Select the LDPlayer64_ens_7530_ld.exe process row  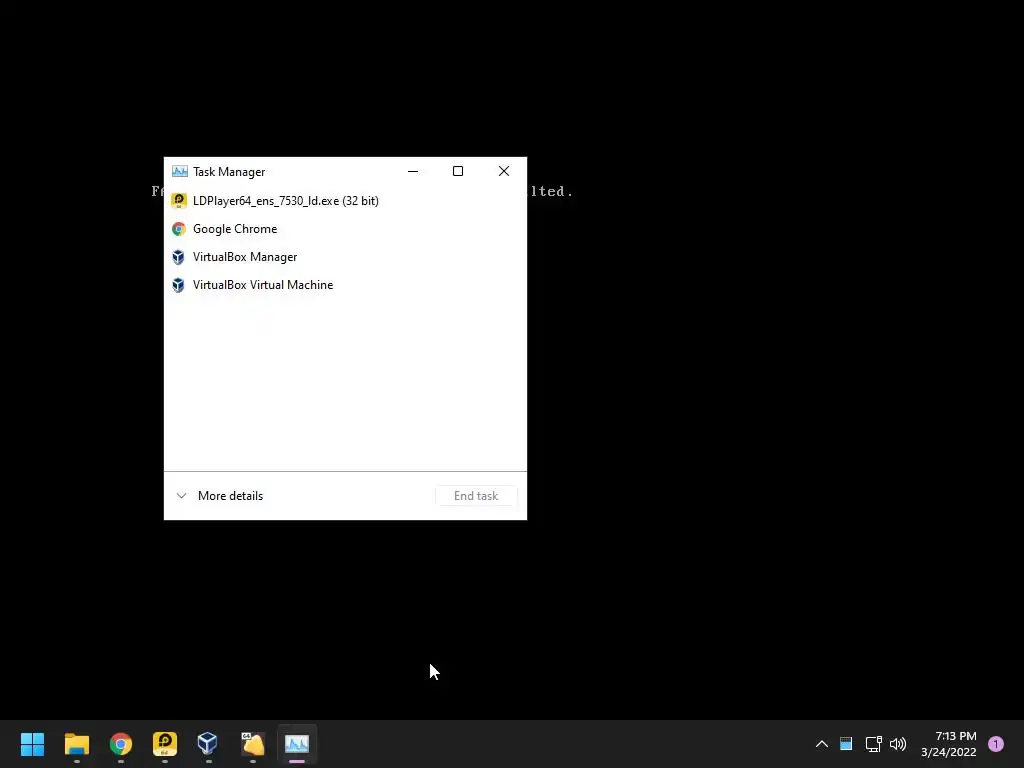345,200
